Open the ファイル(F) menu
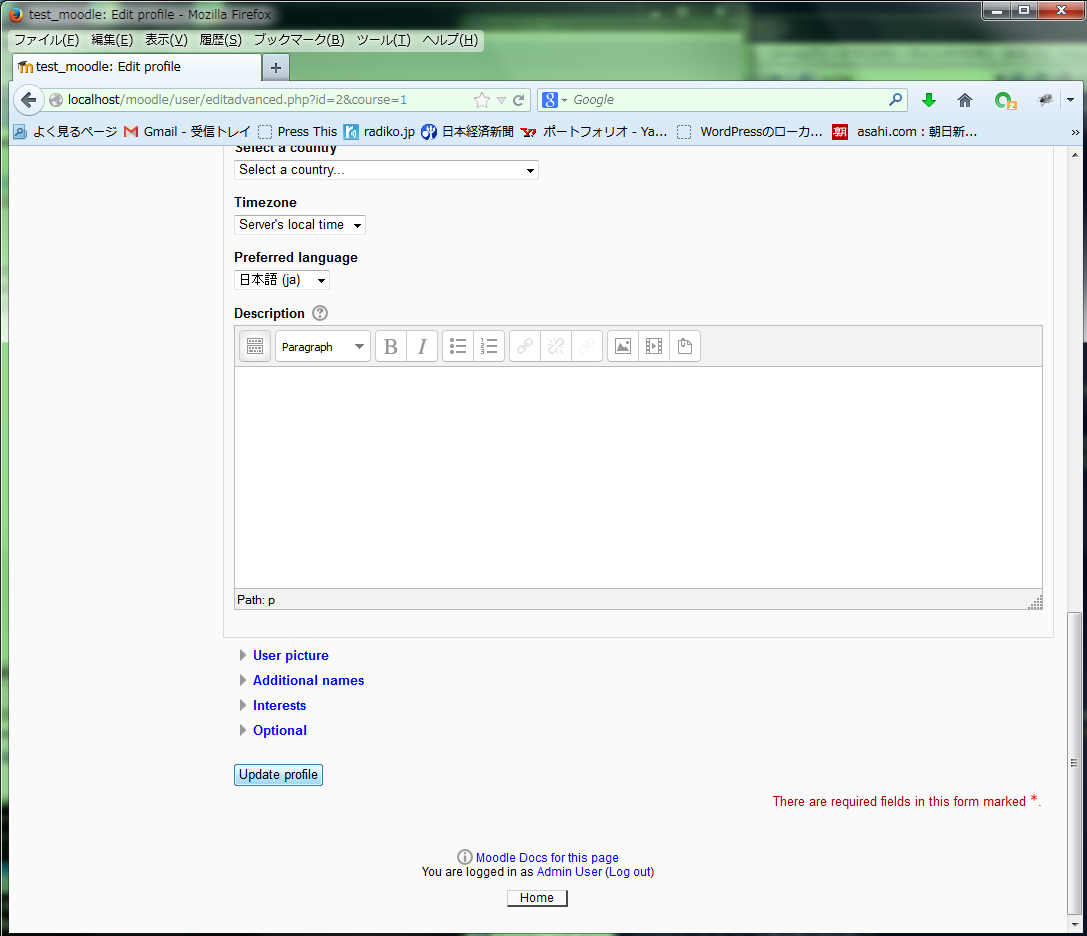This screenshot has width=1087, height=936. click(x=46, y=40)
